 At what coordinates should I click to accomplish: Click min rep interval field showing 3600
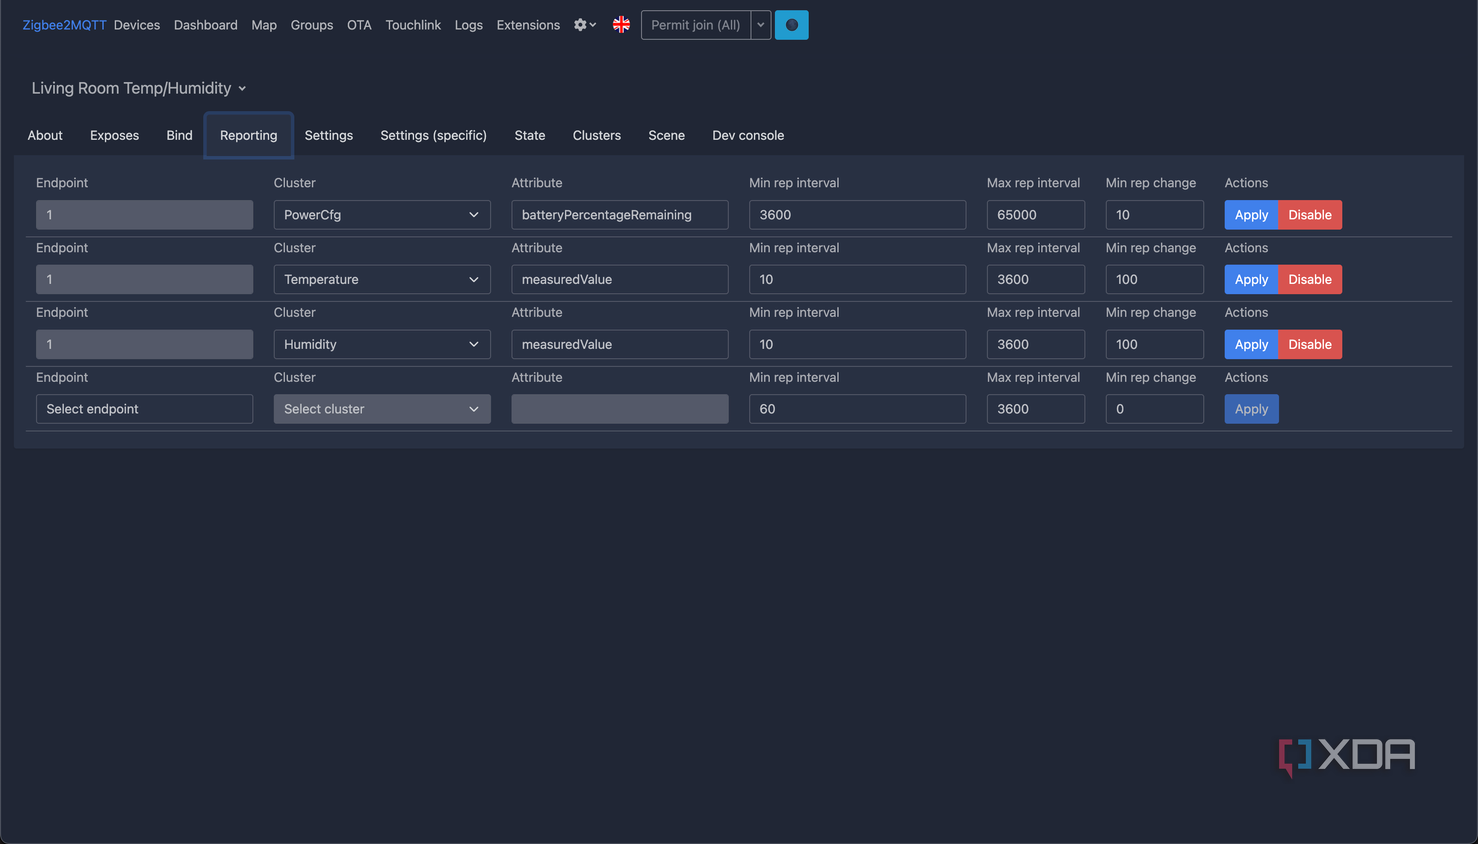click(858, 215)
